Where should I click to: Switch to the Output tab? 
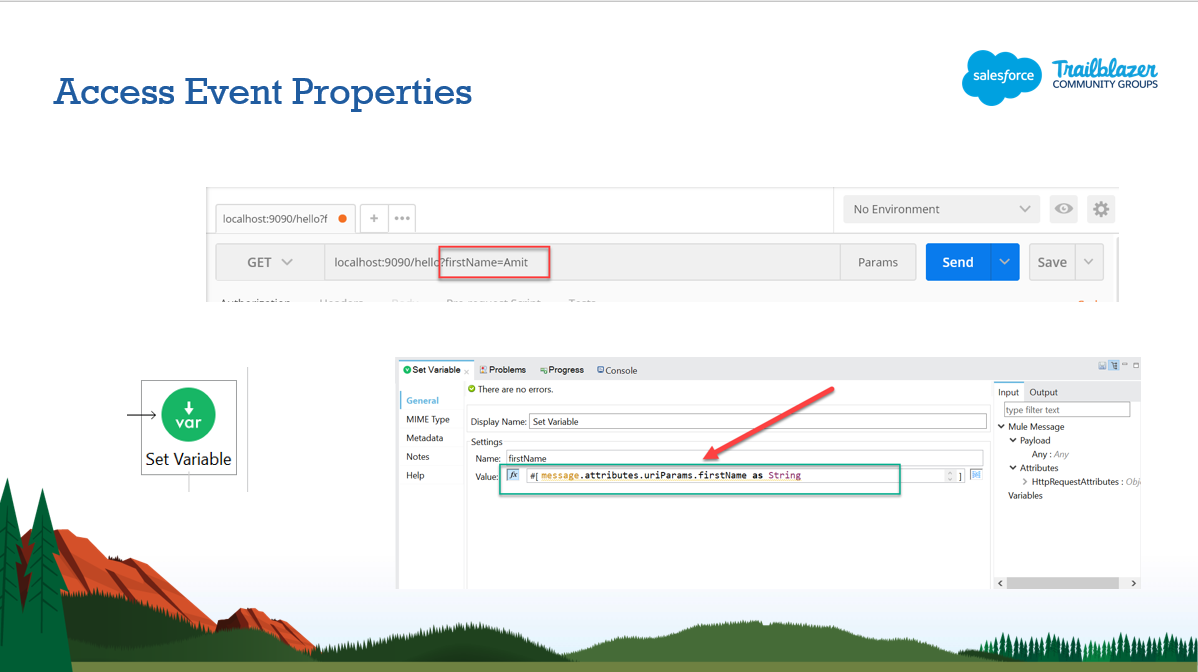tap(1043, 392)
